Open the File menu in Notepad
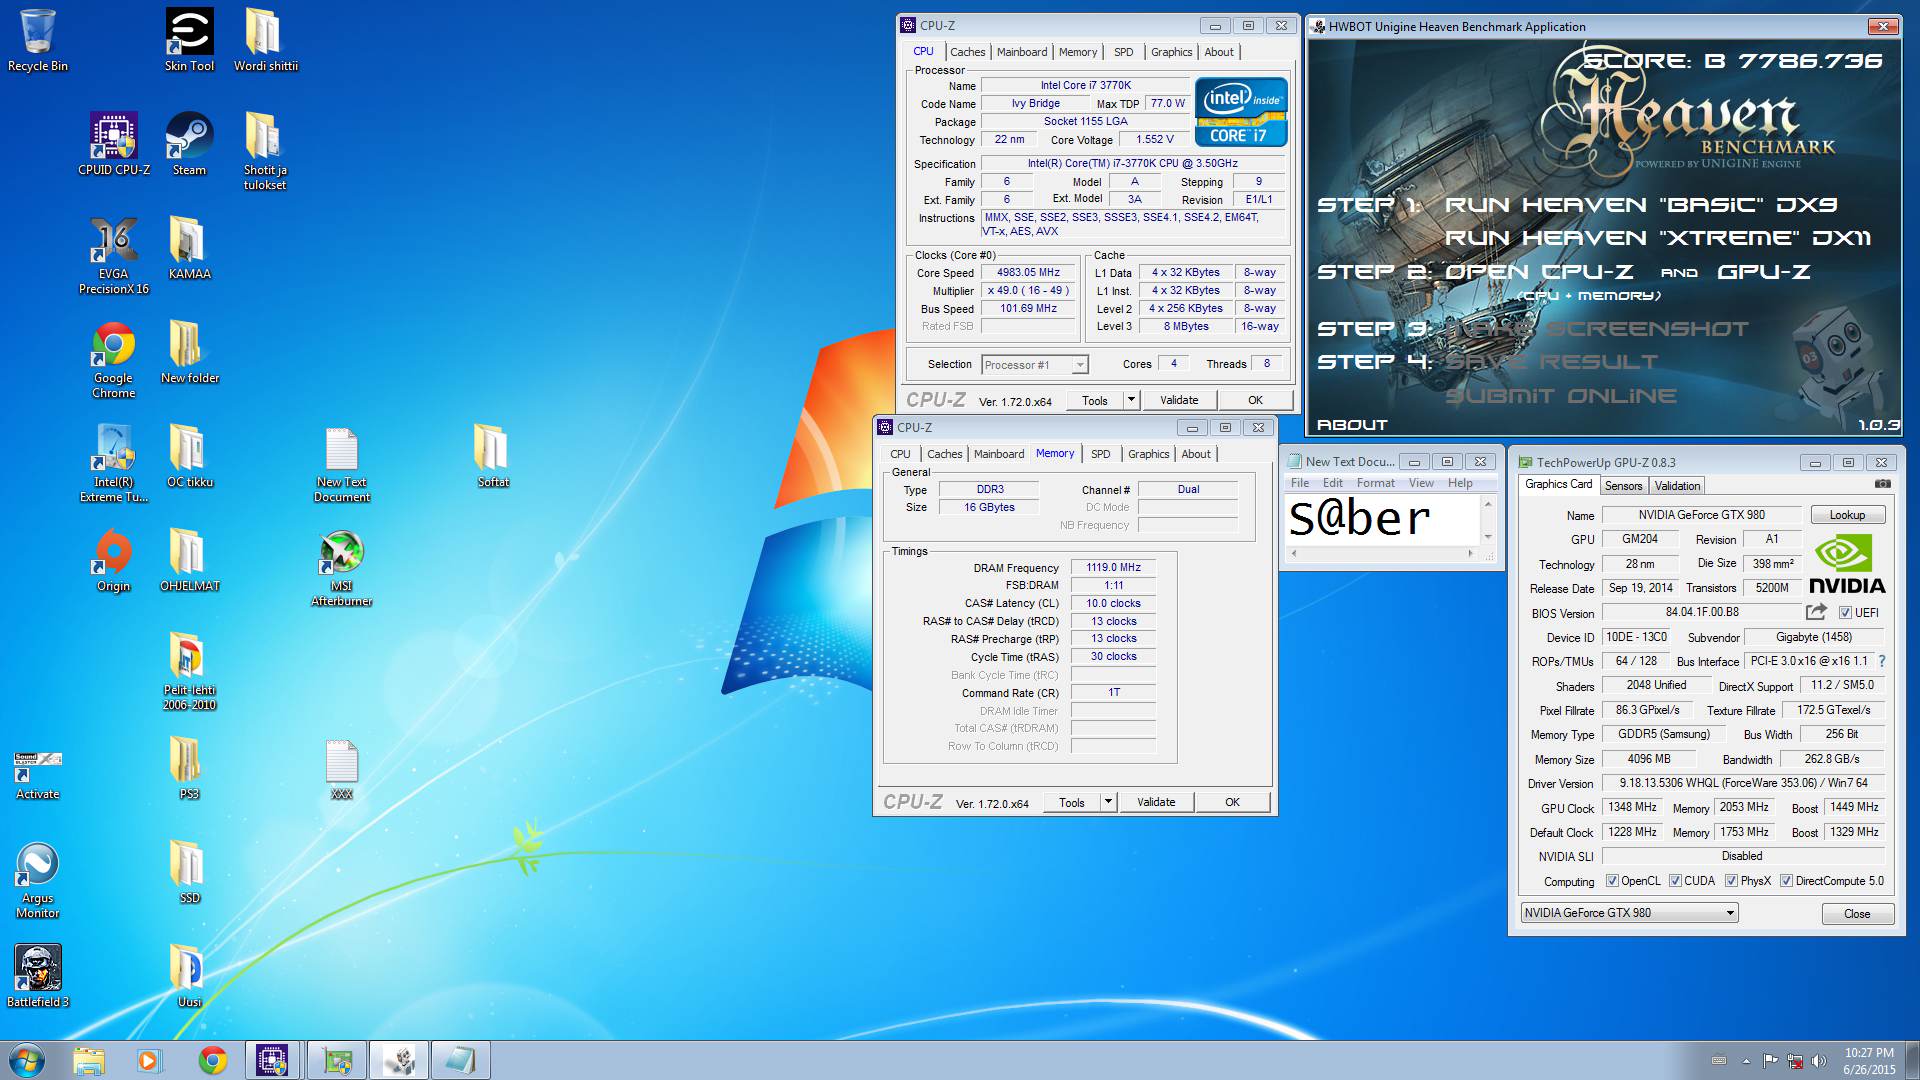Viewport: 1920px width, 1080px height. [x=1299, y=483]
